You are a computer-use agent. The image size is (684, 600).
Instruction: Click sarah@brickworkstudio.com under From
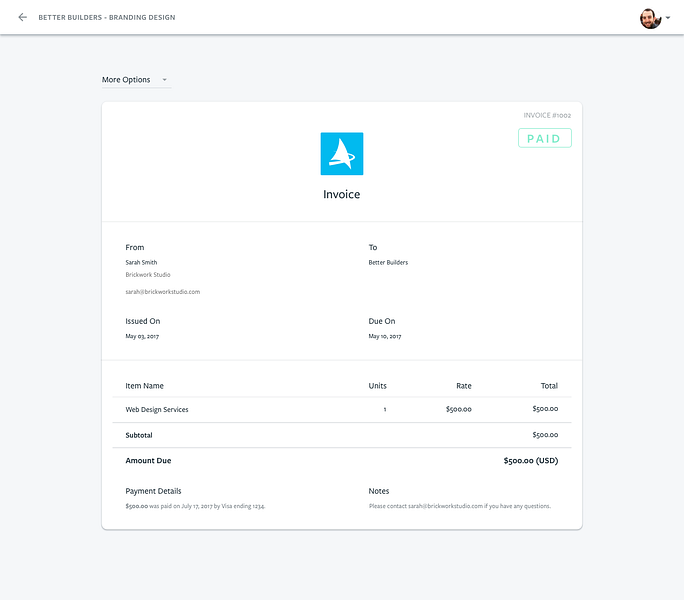click(163, 291)
